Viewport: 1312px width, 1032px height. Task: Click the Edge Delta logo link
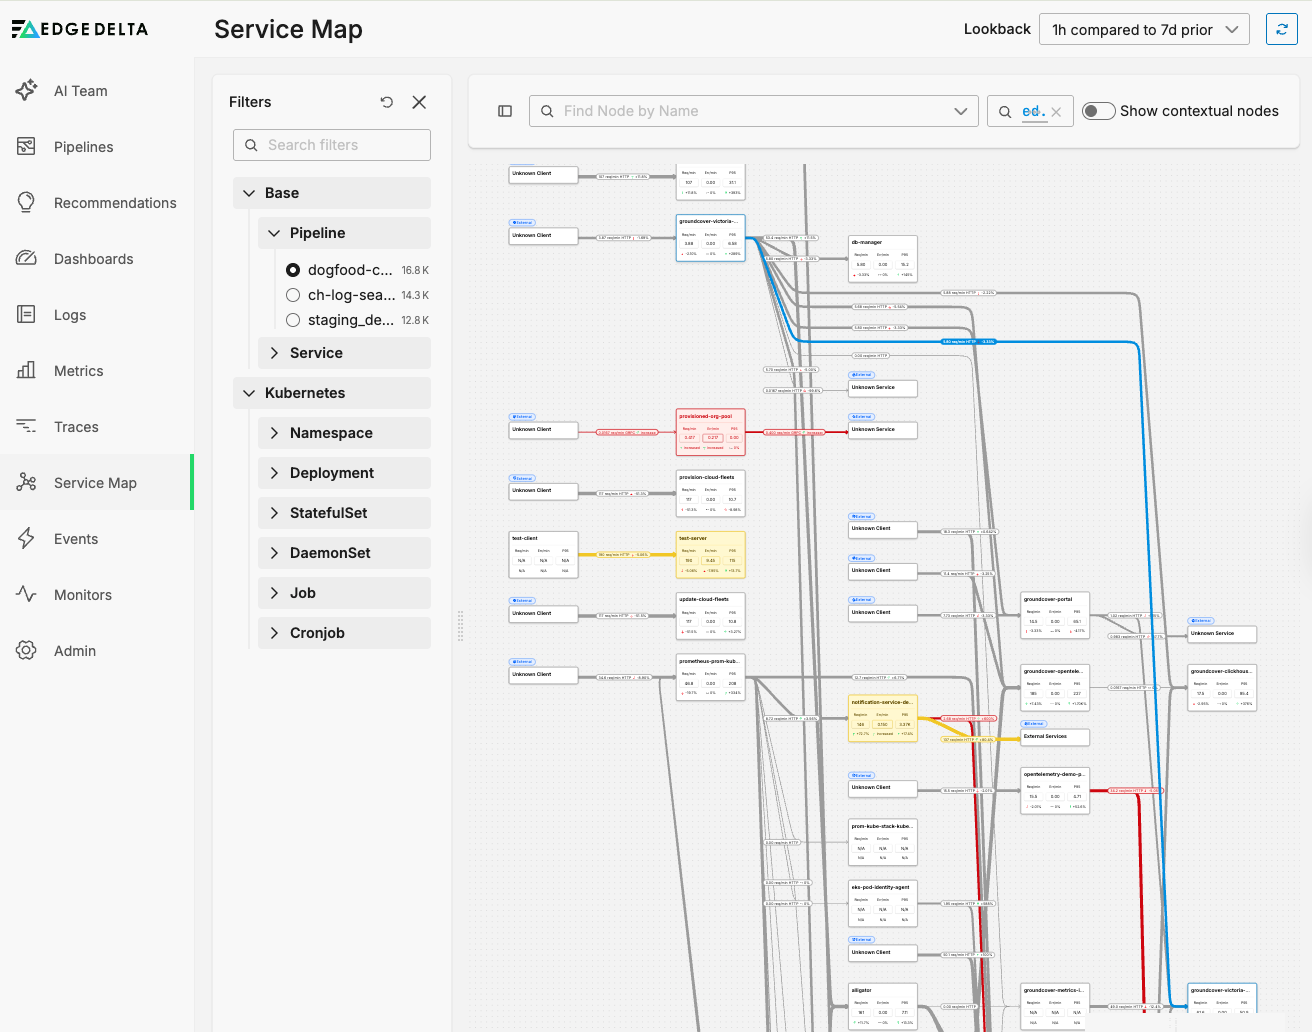pos(80,29)
